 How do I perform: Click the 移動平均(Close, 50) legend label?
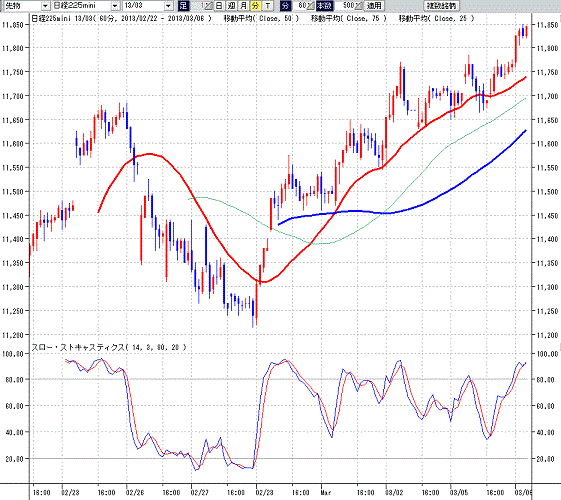point(262,18)
